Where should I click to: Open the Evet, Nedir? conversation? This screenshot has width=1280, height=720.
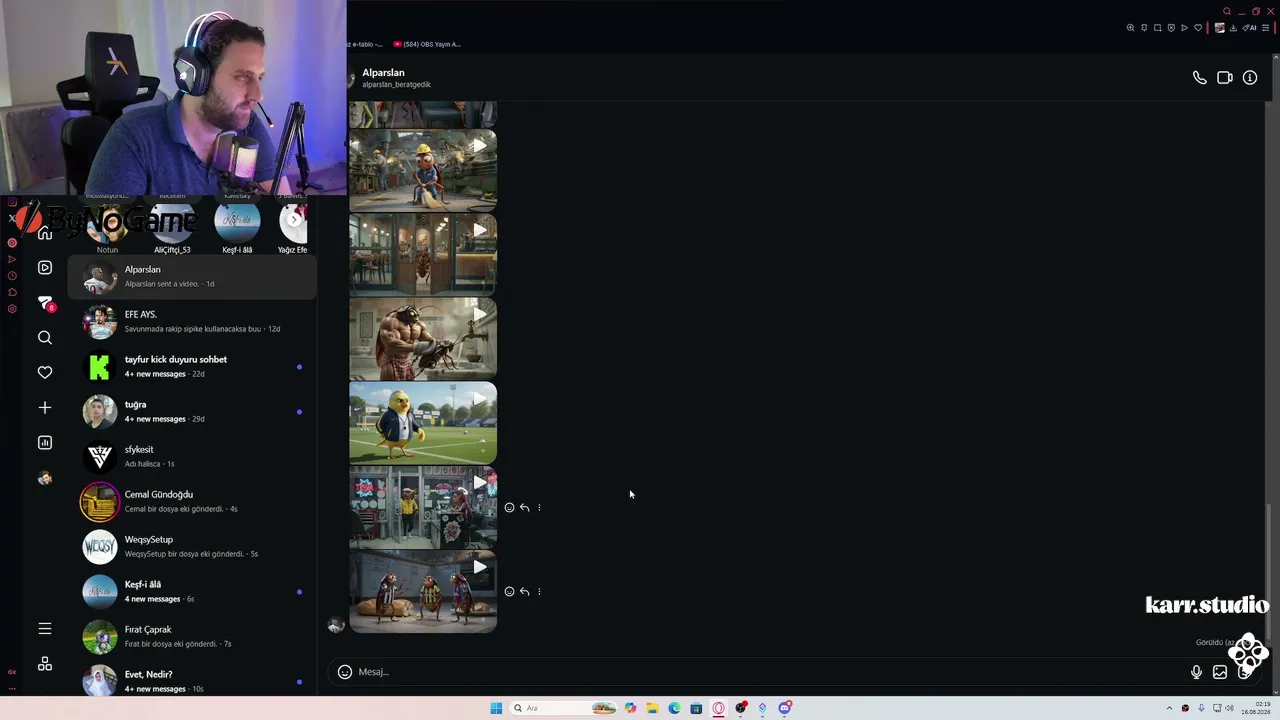[x=193, y=680]
